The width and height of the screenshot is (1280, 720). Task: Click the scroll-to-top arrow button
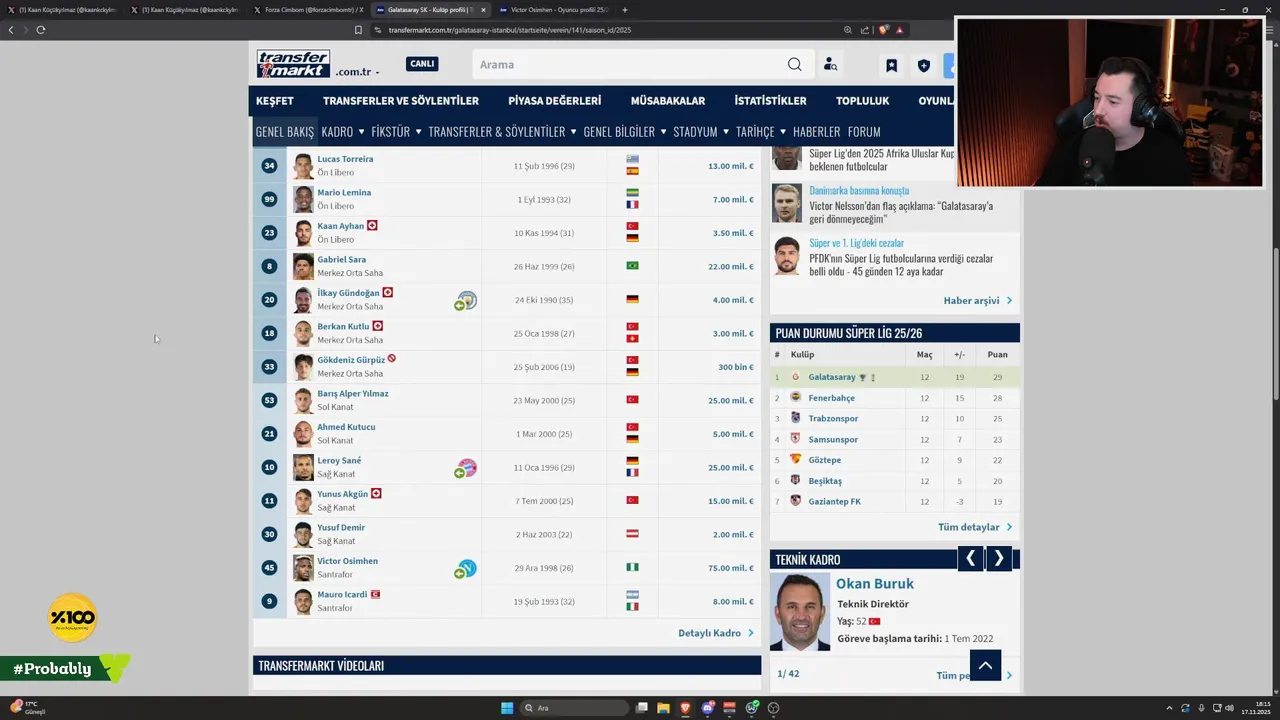point(985,665)
